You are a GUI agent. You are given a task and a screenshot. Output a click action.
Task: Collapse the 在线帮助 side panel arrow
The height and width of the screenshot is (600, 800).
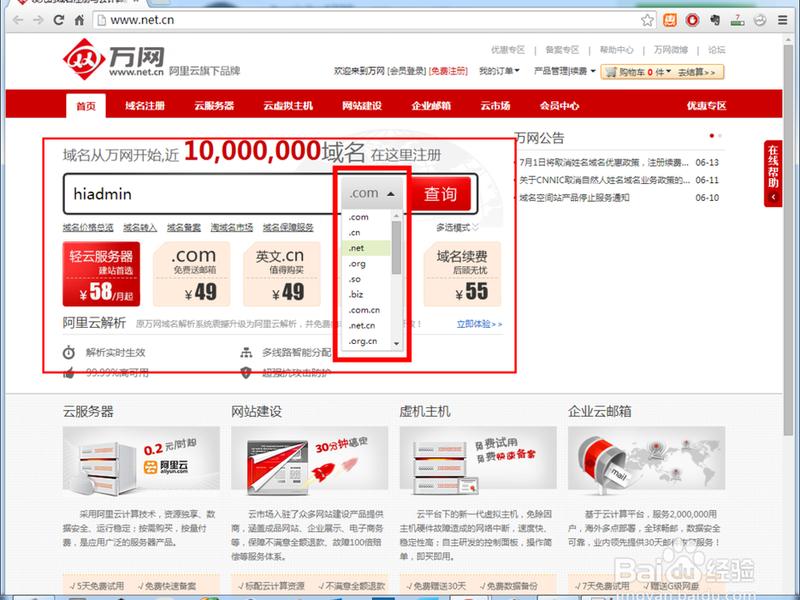773,197
